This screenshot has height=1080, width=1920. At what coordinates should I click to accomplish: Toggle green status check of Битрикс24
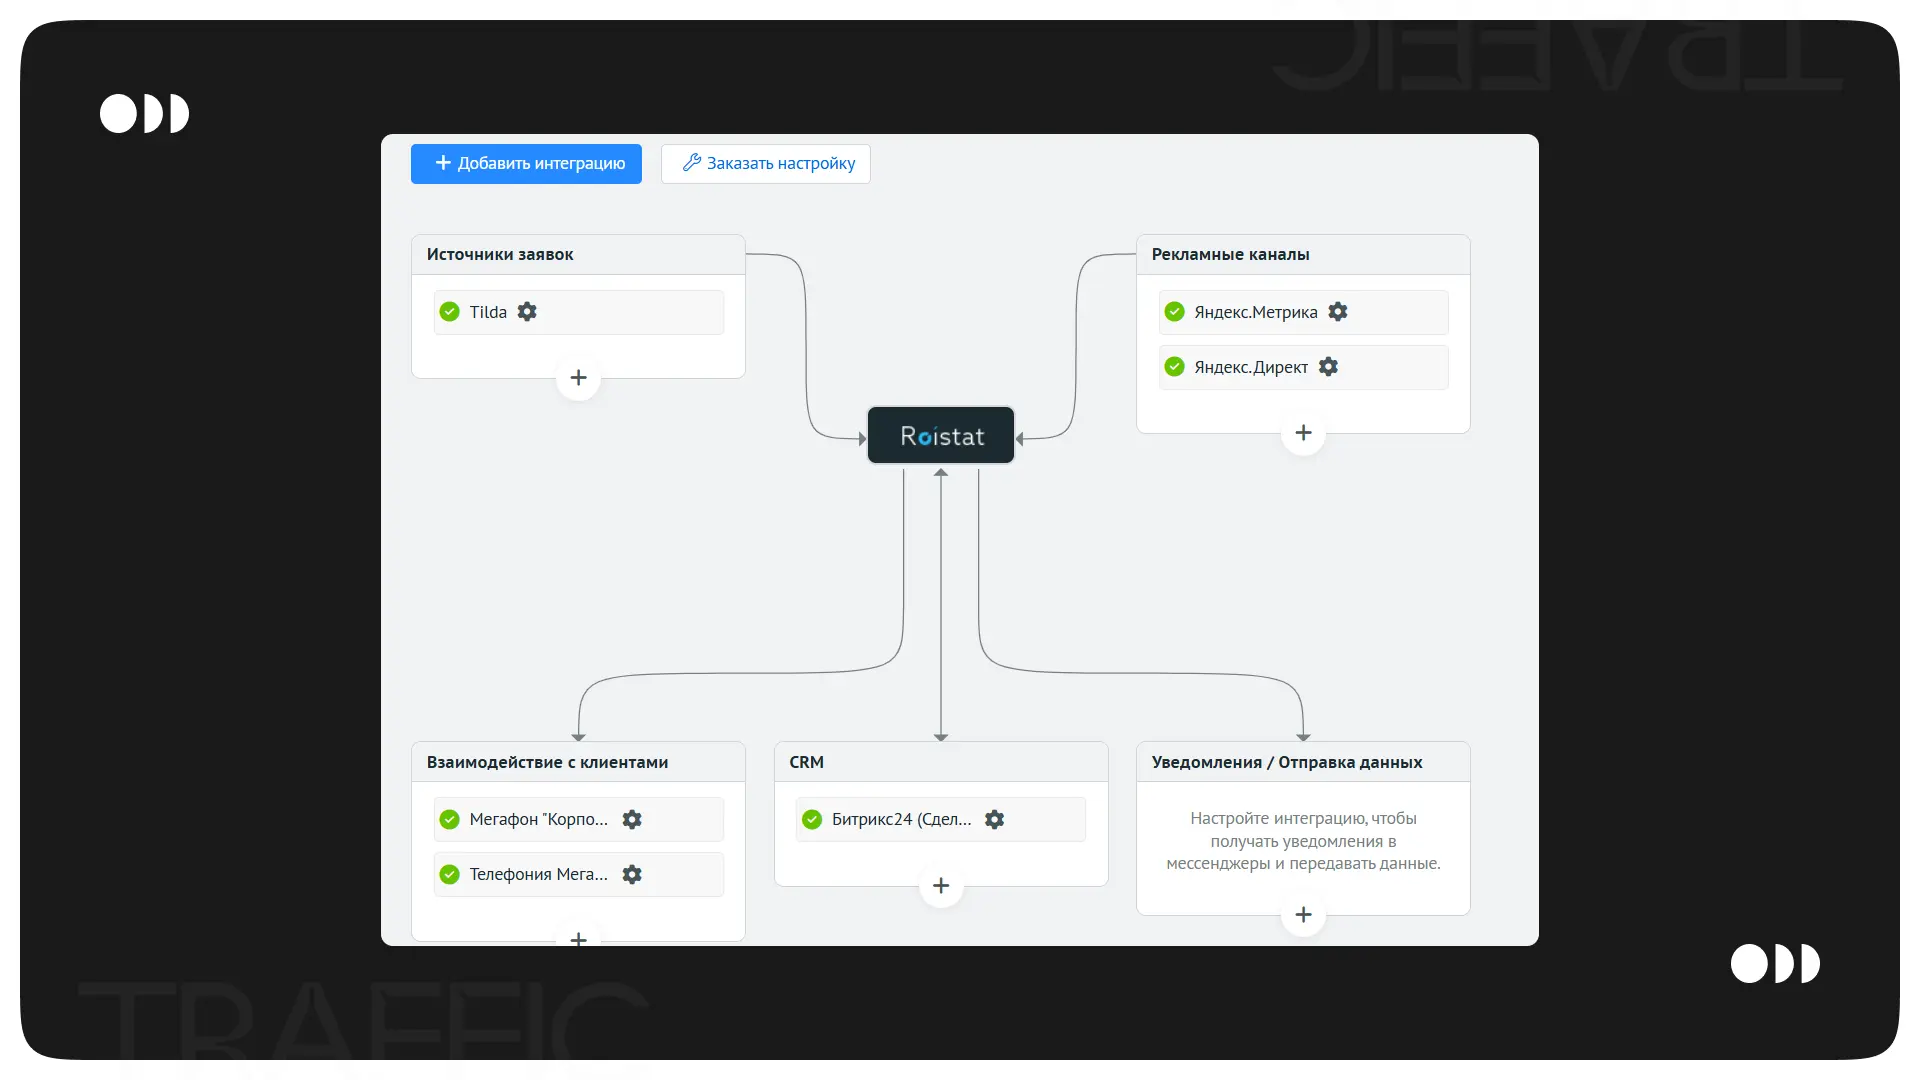812,819
